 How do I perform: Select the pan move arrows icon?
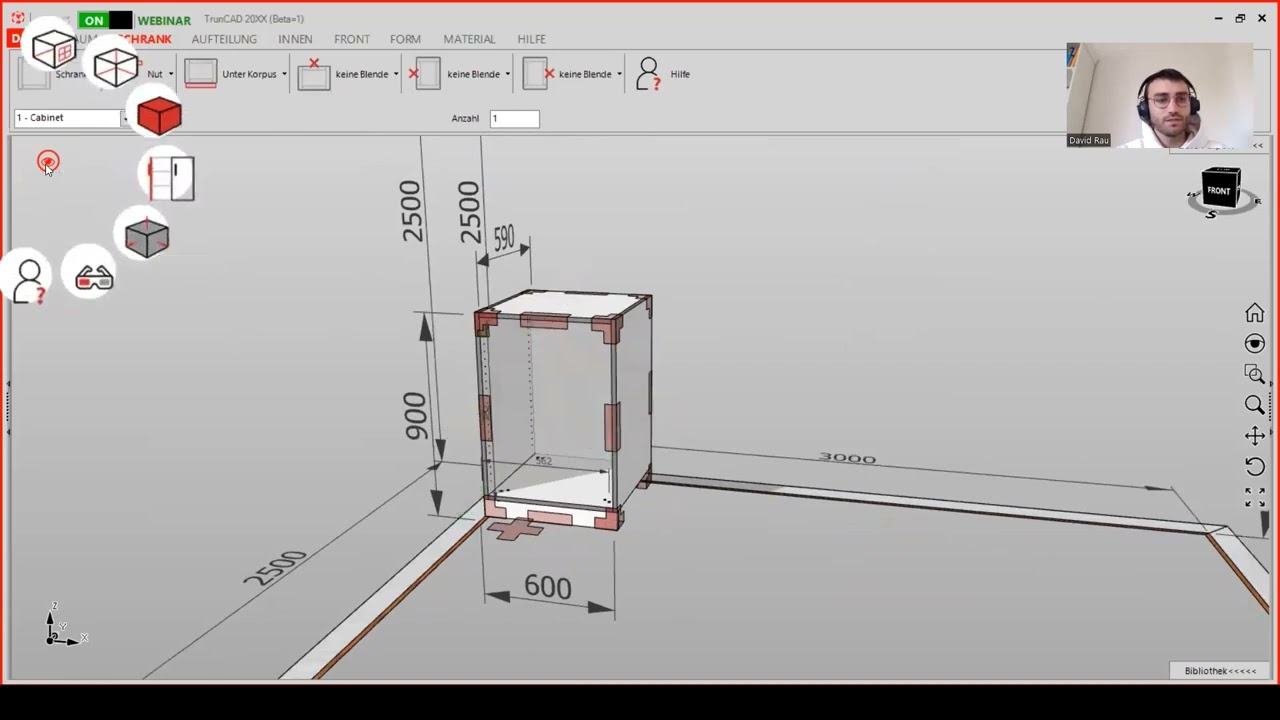coord(1254,436)
